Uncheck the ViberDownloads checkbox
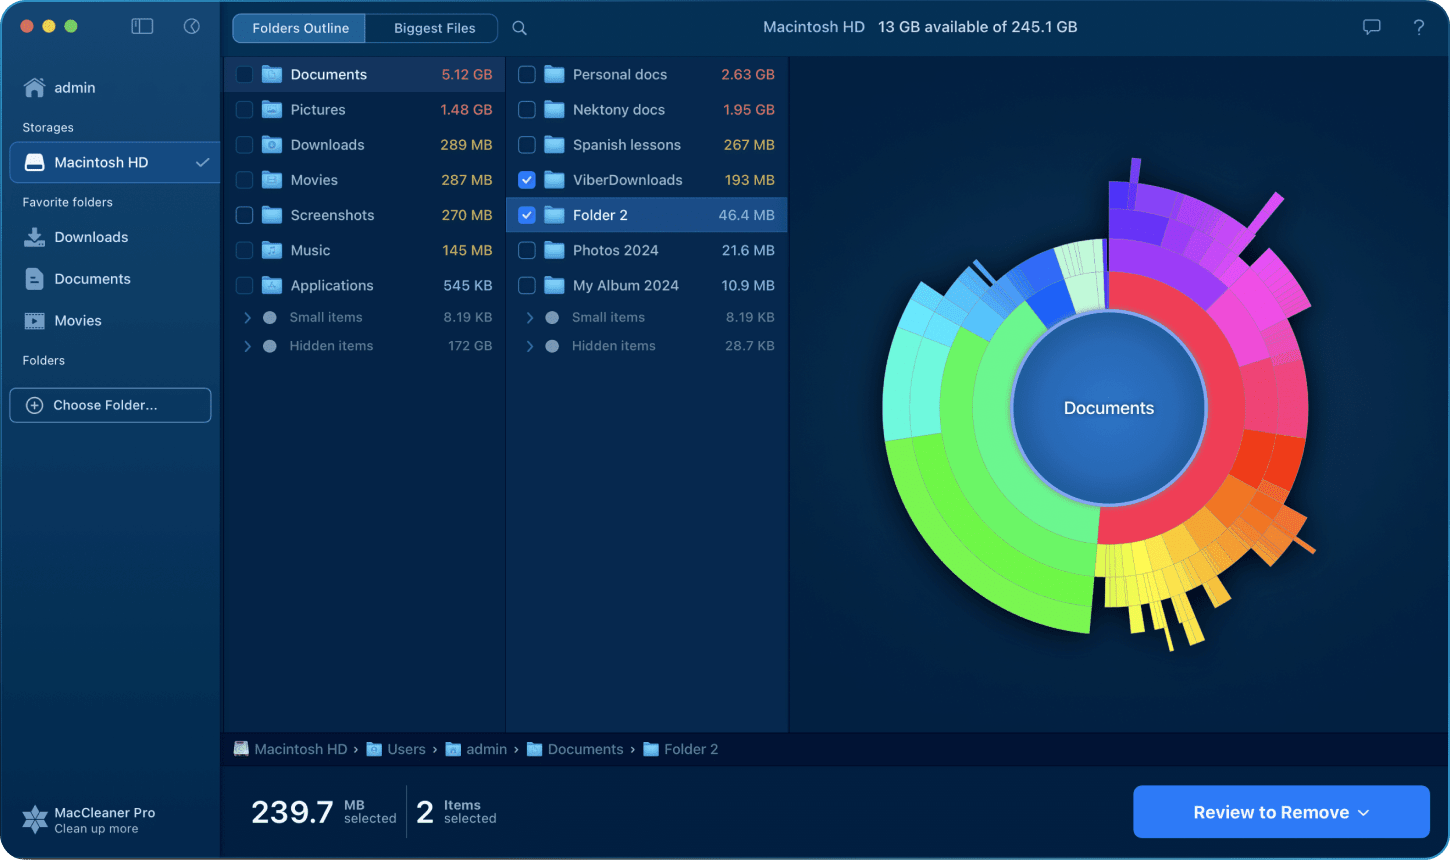 pos(527,180)
